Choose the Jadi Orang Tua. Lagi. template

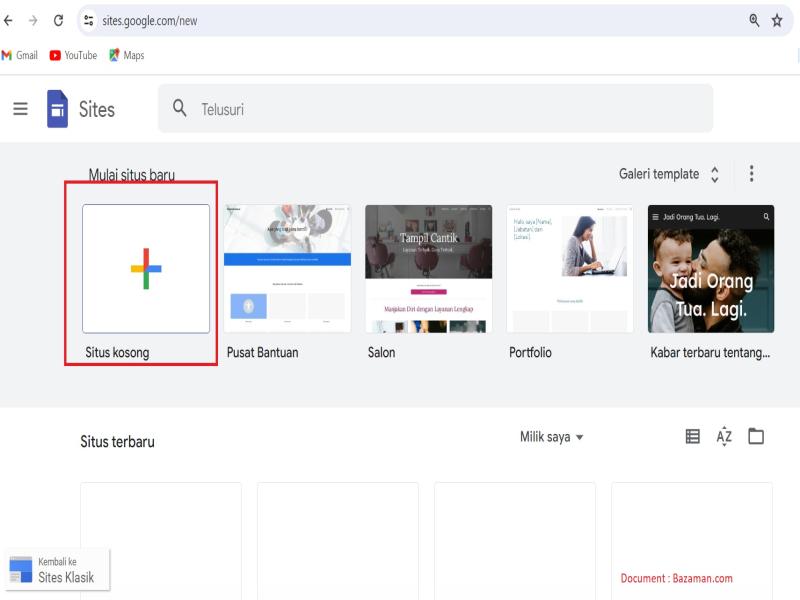711,269
